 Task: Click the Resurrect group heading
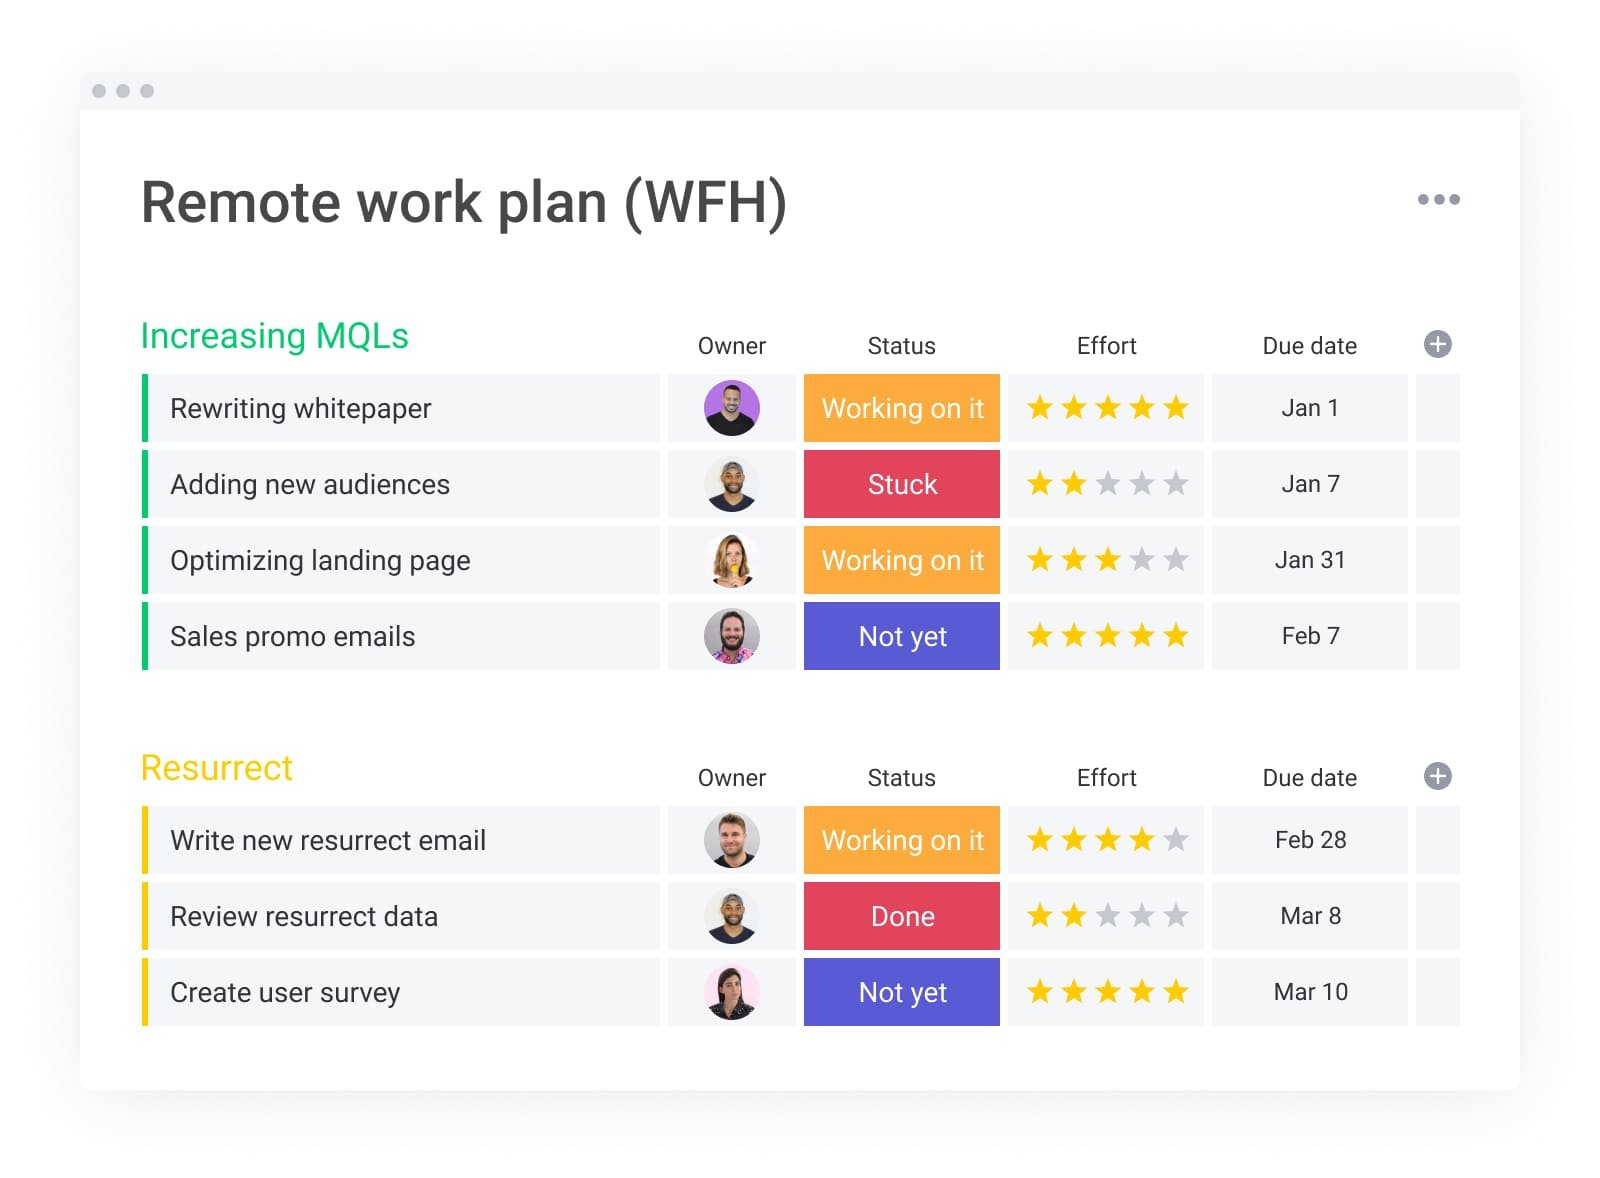(x=216, y=768)
